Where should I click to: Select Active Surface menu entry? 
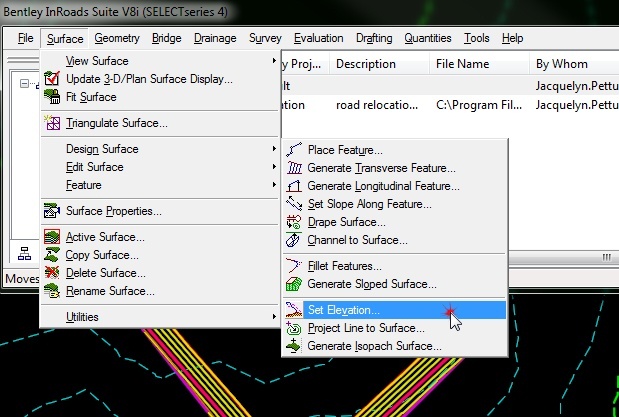159,237
